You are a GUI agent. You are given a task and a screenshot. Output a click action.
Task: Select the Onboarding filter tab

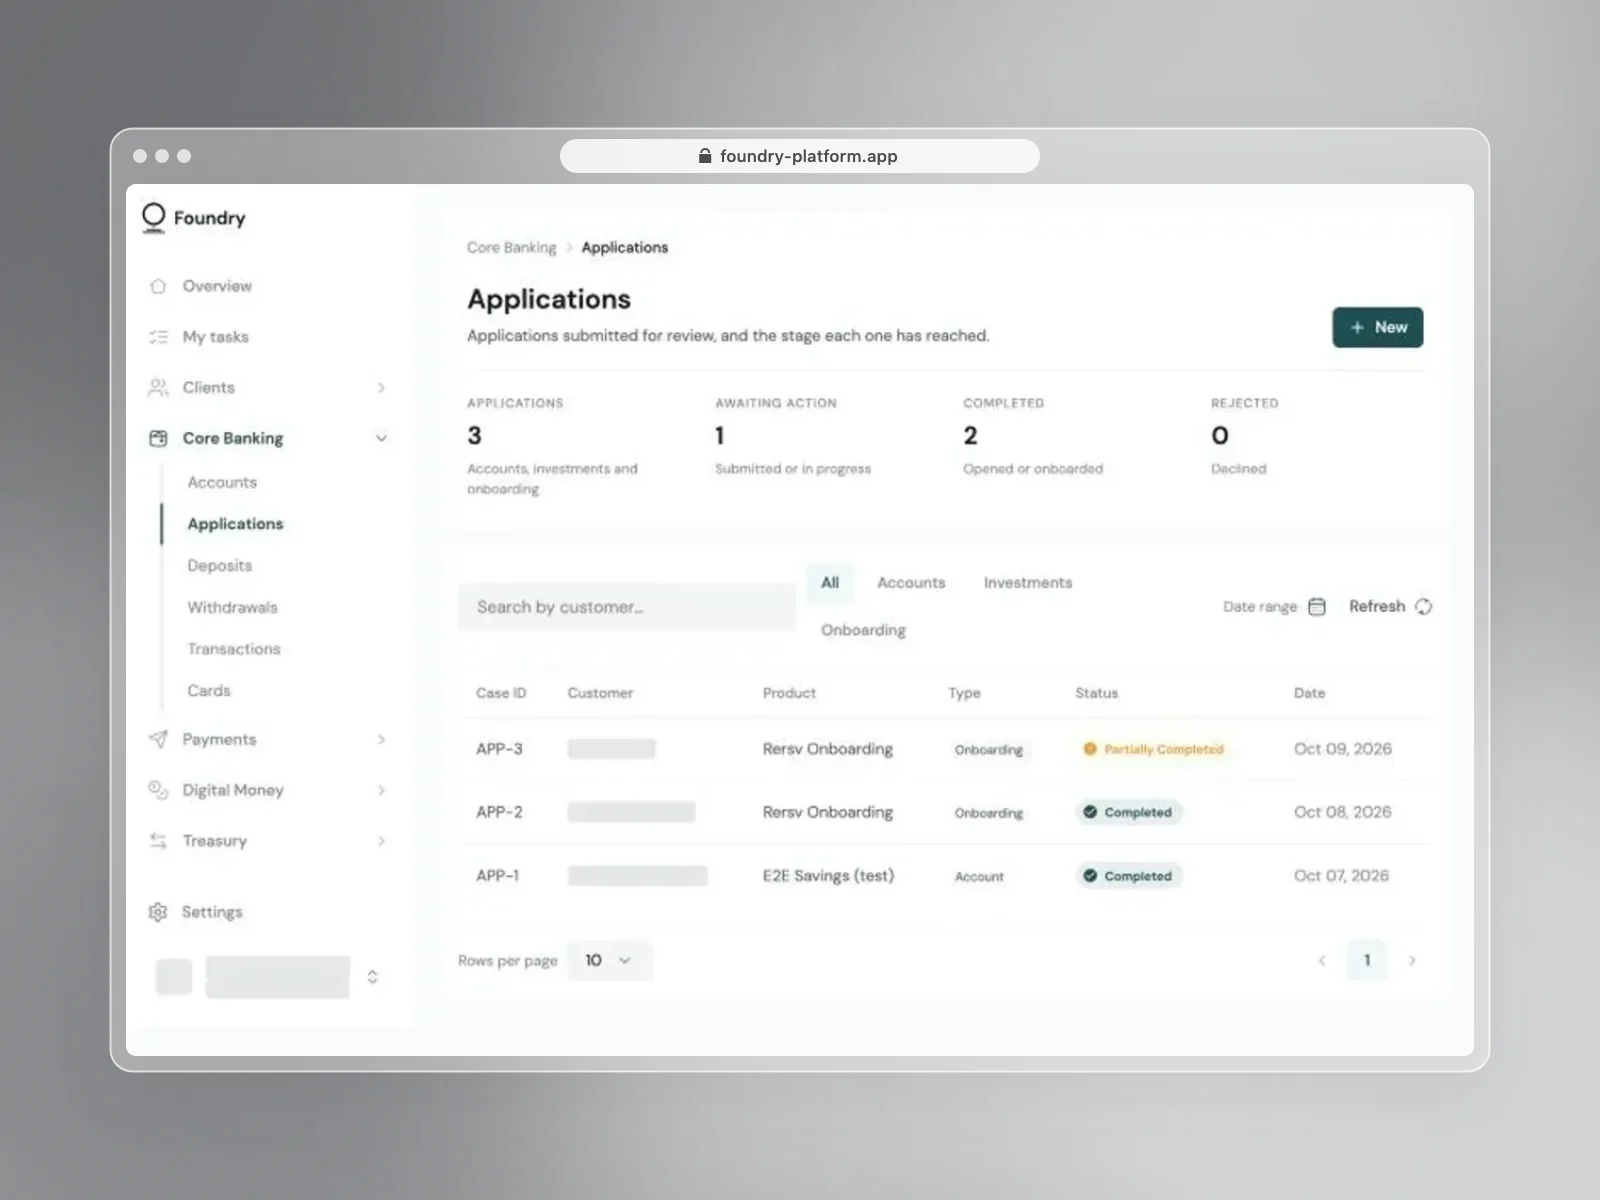pyautogui.click(x=863, y=630)
